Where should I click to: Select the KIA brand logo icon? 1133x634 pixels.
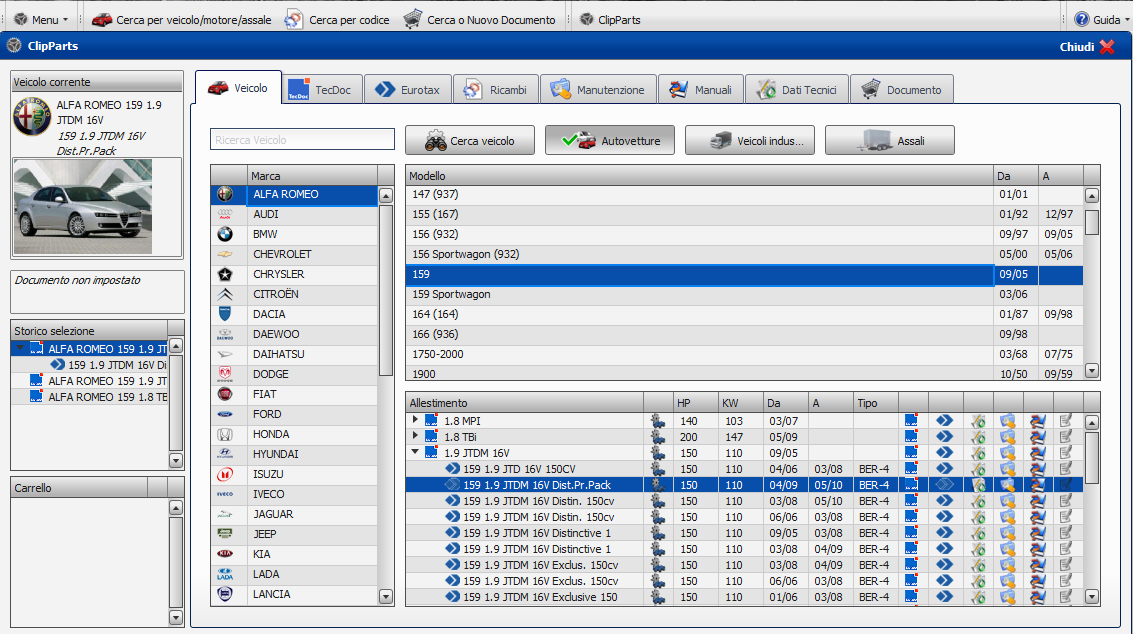pyautogui.click(x=225, y=554)
